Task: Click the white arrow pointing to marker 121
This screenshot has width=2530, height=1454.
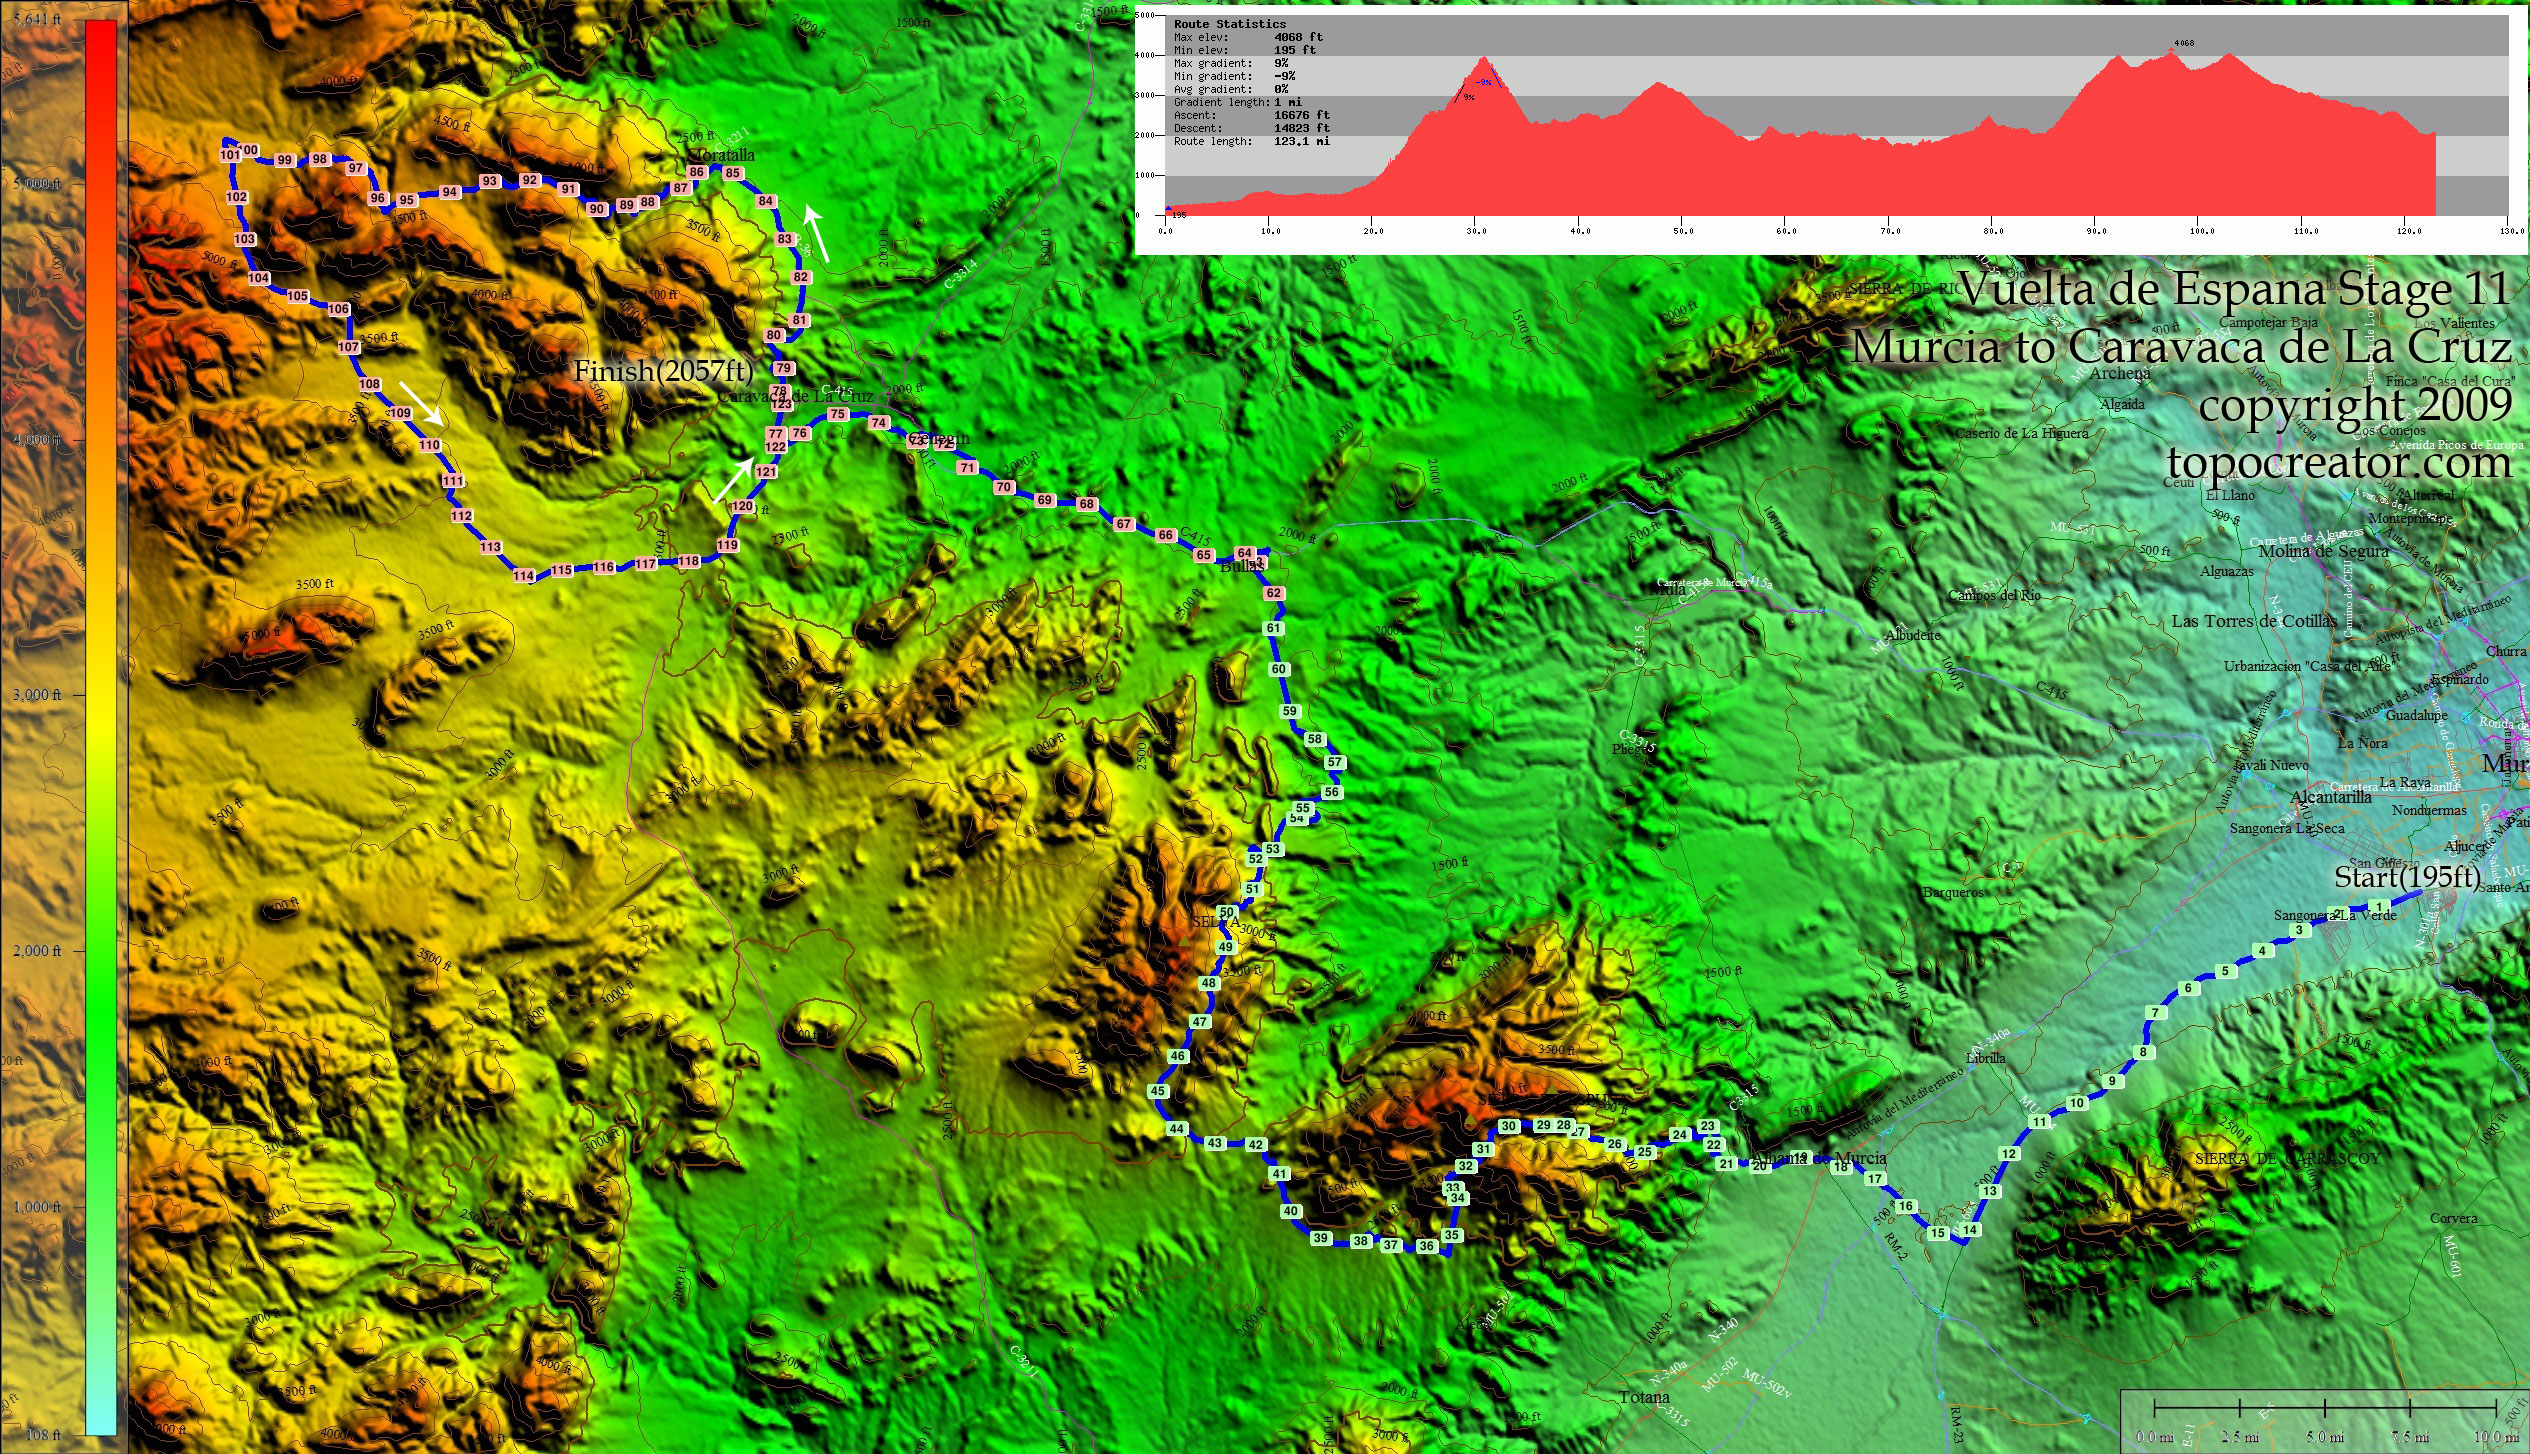Action: (x=732, y=482)
